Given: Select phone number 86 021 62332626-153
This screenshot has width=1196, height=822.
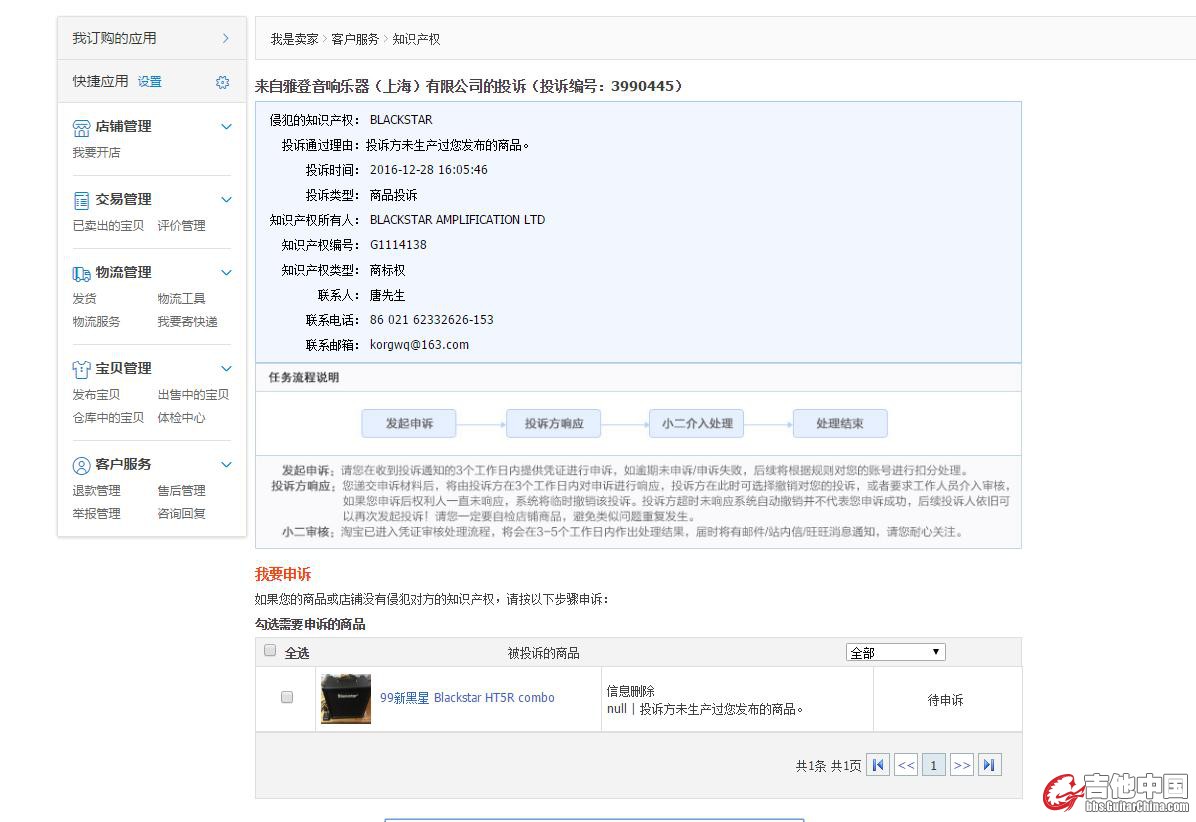Looking at the screenshot, I should click(432, 320).
